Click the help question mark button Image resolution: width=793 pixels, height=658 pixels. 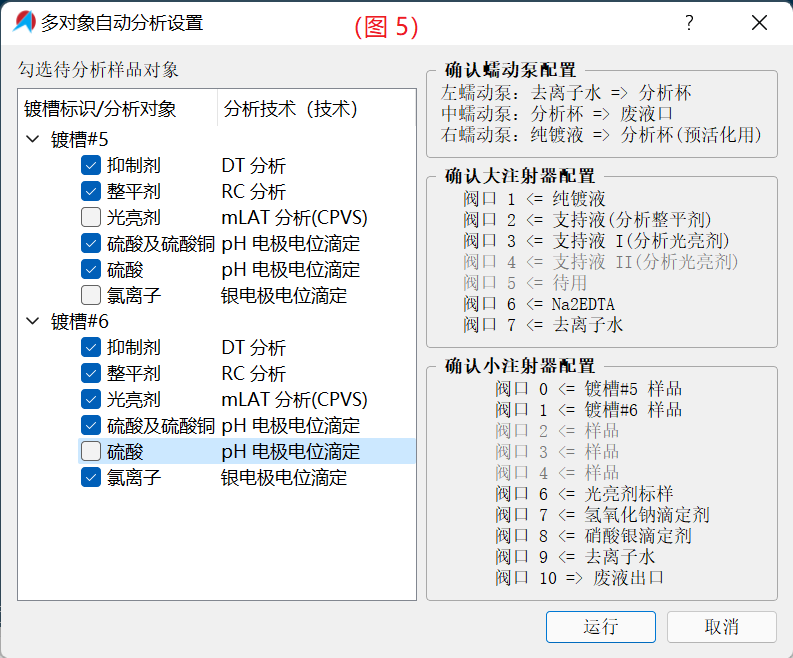tap(689, 23)
